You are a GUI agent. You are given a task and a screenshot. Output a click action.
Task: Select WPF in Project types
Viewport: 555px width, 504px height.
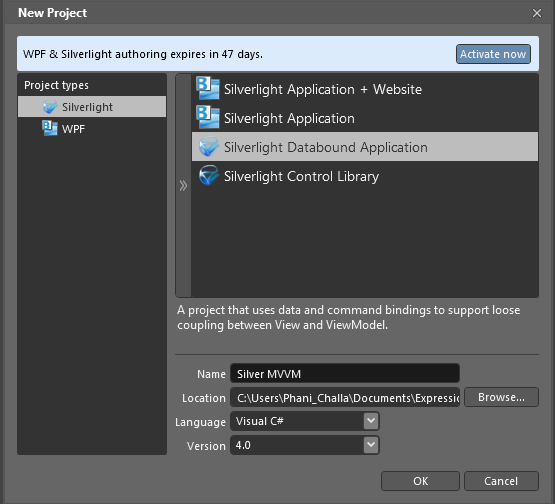pos(92,128)
